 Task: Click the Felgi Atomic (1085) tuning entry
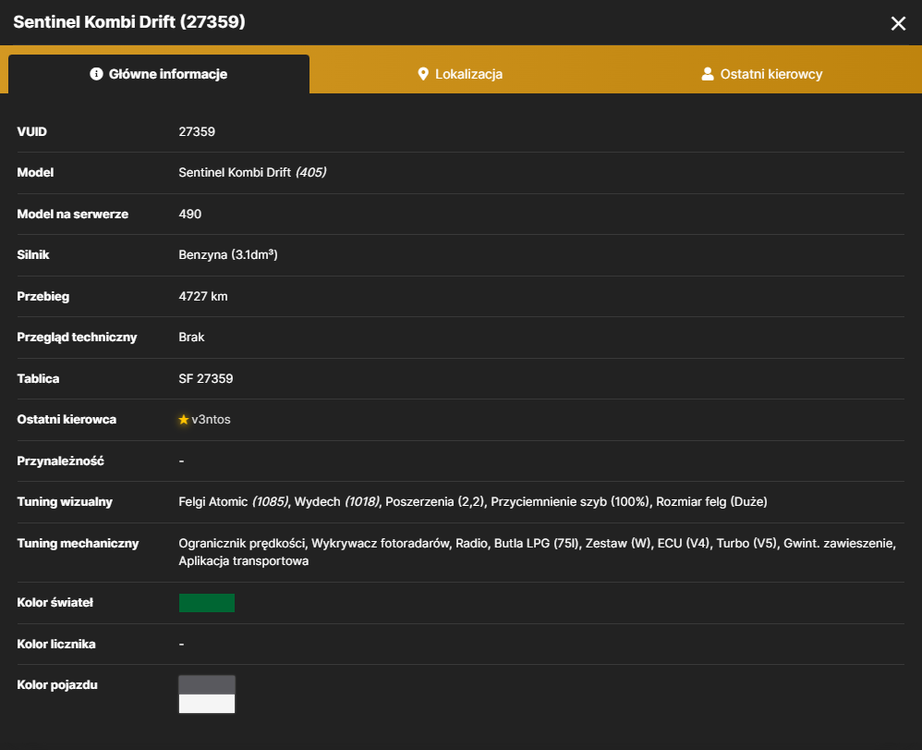click(x=233, y=502)
